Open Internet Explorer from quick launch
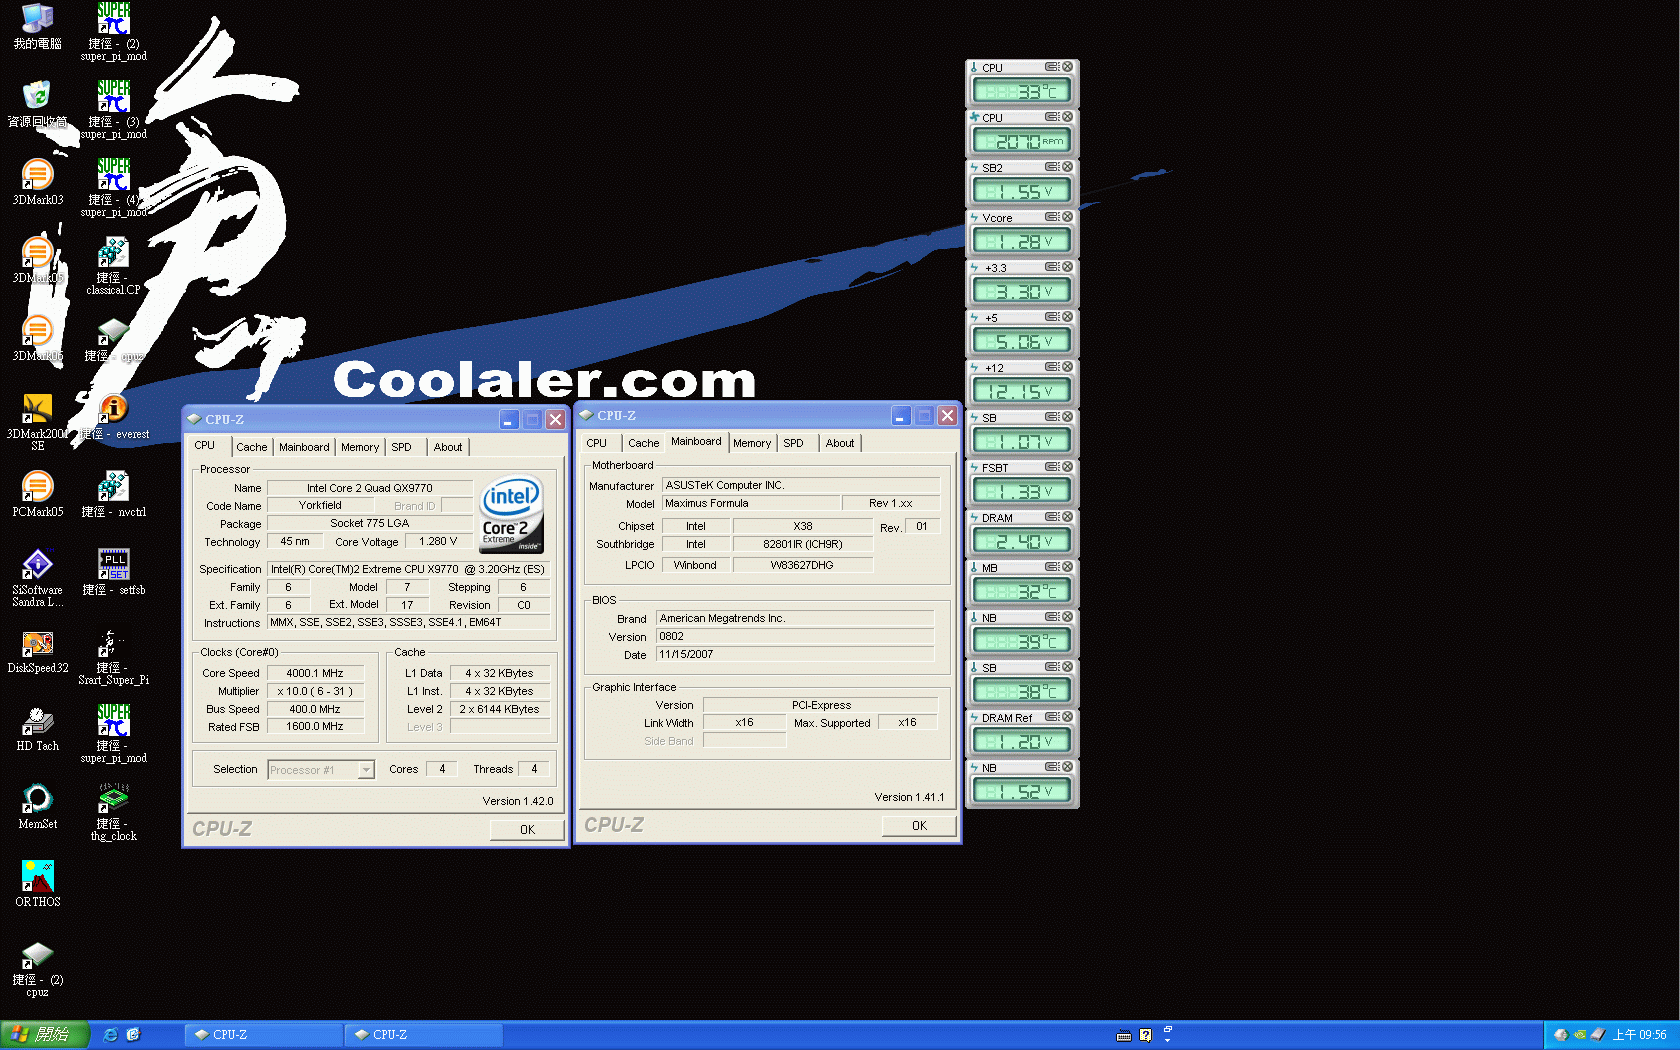This screenshot has height=1050, width=1680. [x=111, y=1035]
